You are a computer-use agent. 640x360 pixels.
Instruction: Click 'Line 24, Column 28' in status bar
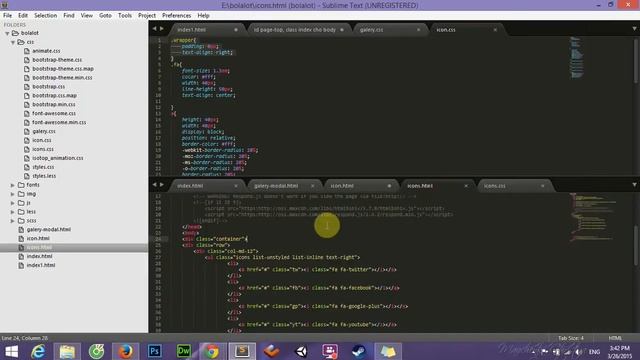[24, 338]
